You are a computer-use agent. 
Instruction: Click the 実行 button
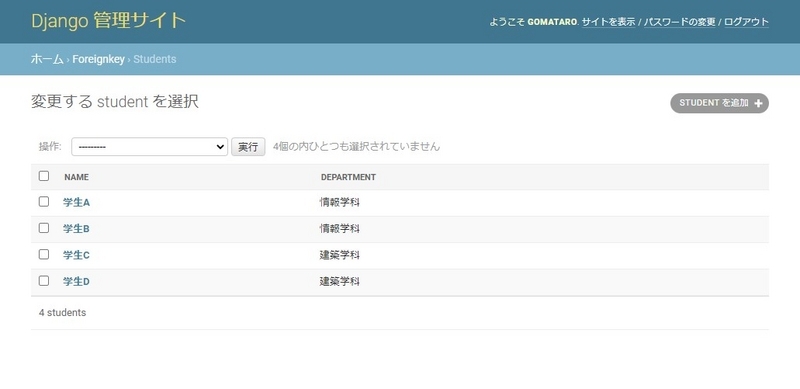tap(248, 147)
